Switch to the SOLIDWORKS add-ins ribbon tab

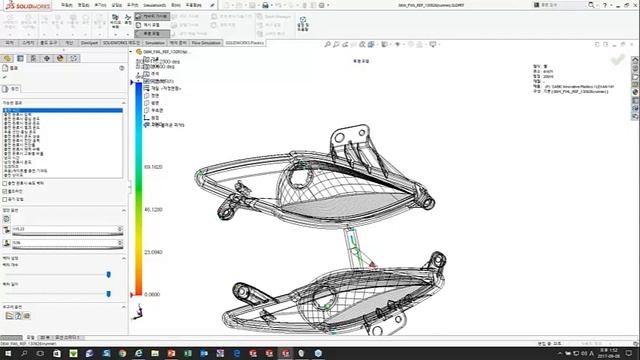coord(121,43)
